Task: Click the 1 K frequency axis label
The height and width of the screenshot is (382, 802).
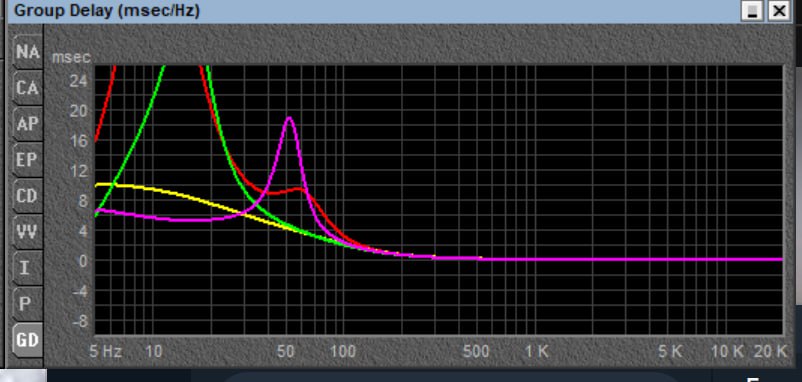Action: pos(537,351)
